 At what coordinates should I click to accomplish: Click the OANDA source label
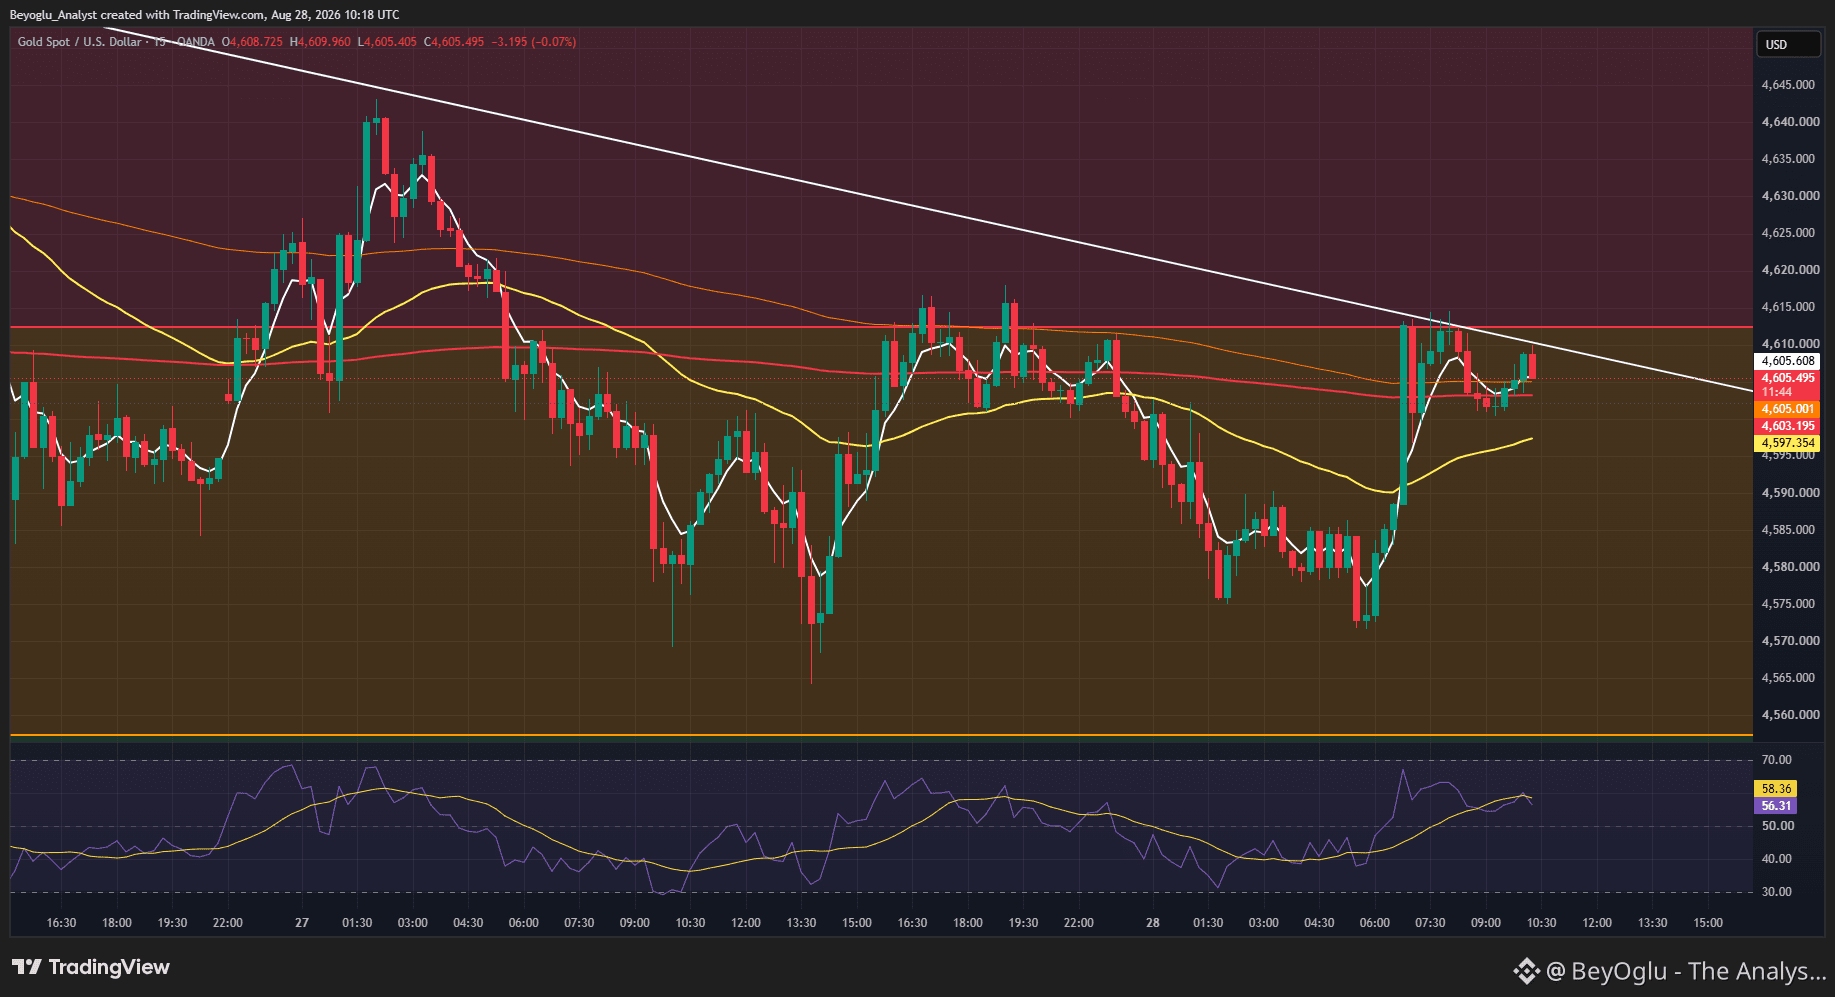pyautogui.click(x=195, y=42)
